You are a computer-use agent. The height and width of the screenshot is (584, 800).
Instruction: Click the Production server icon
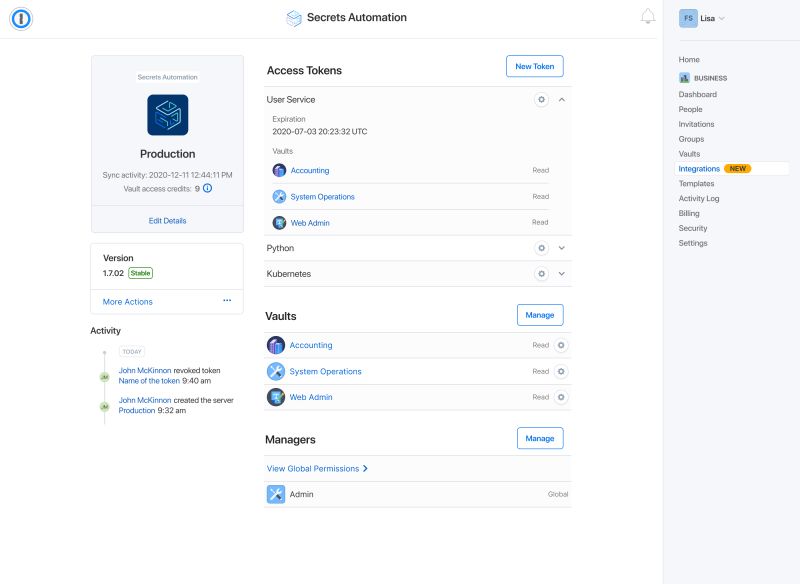168,115
